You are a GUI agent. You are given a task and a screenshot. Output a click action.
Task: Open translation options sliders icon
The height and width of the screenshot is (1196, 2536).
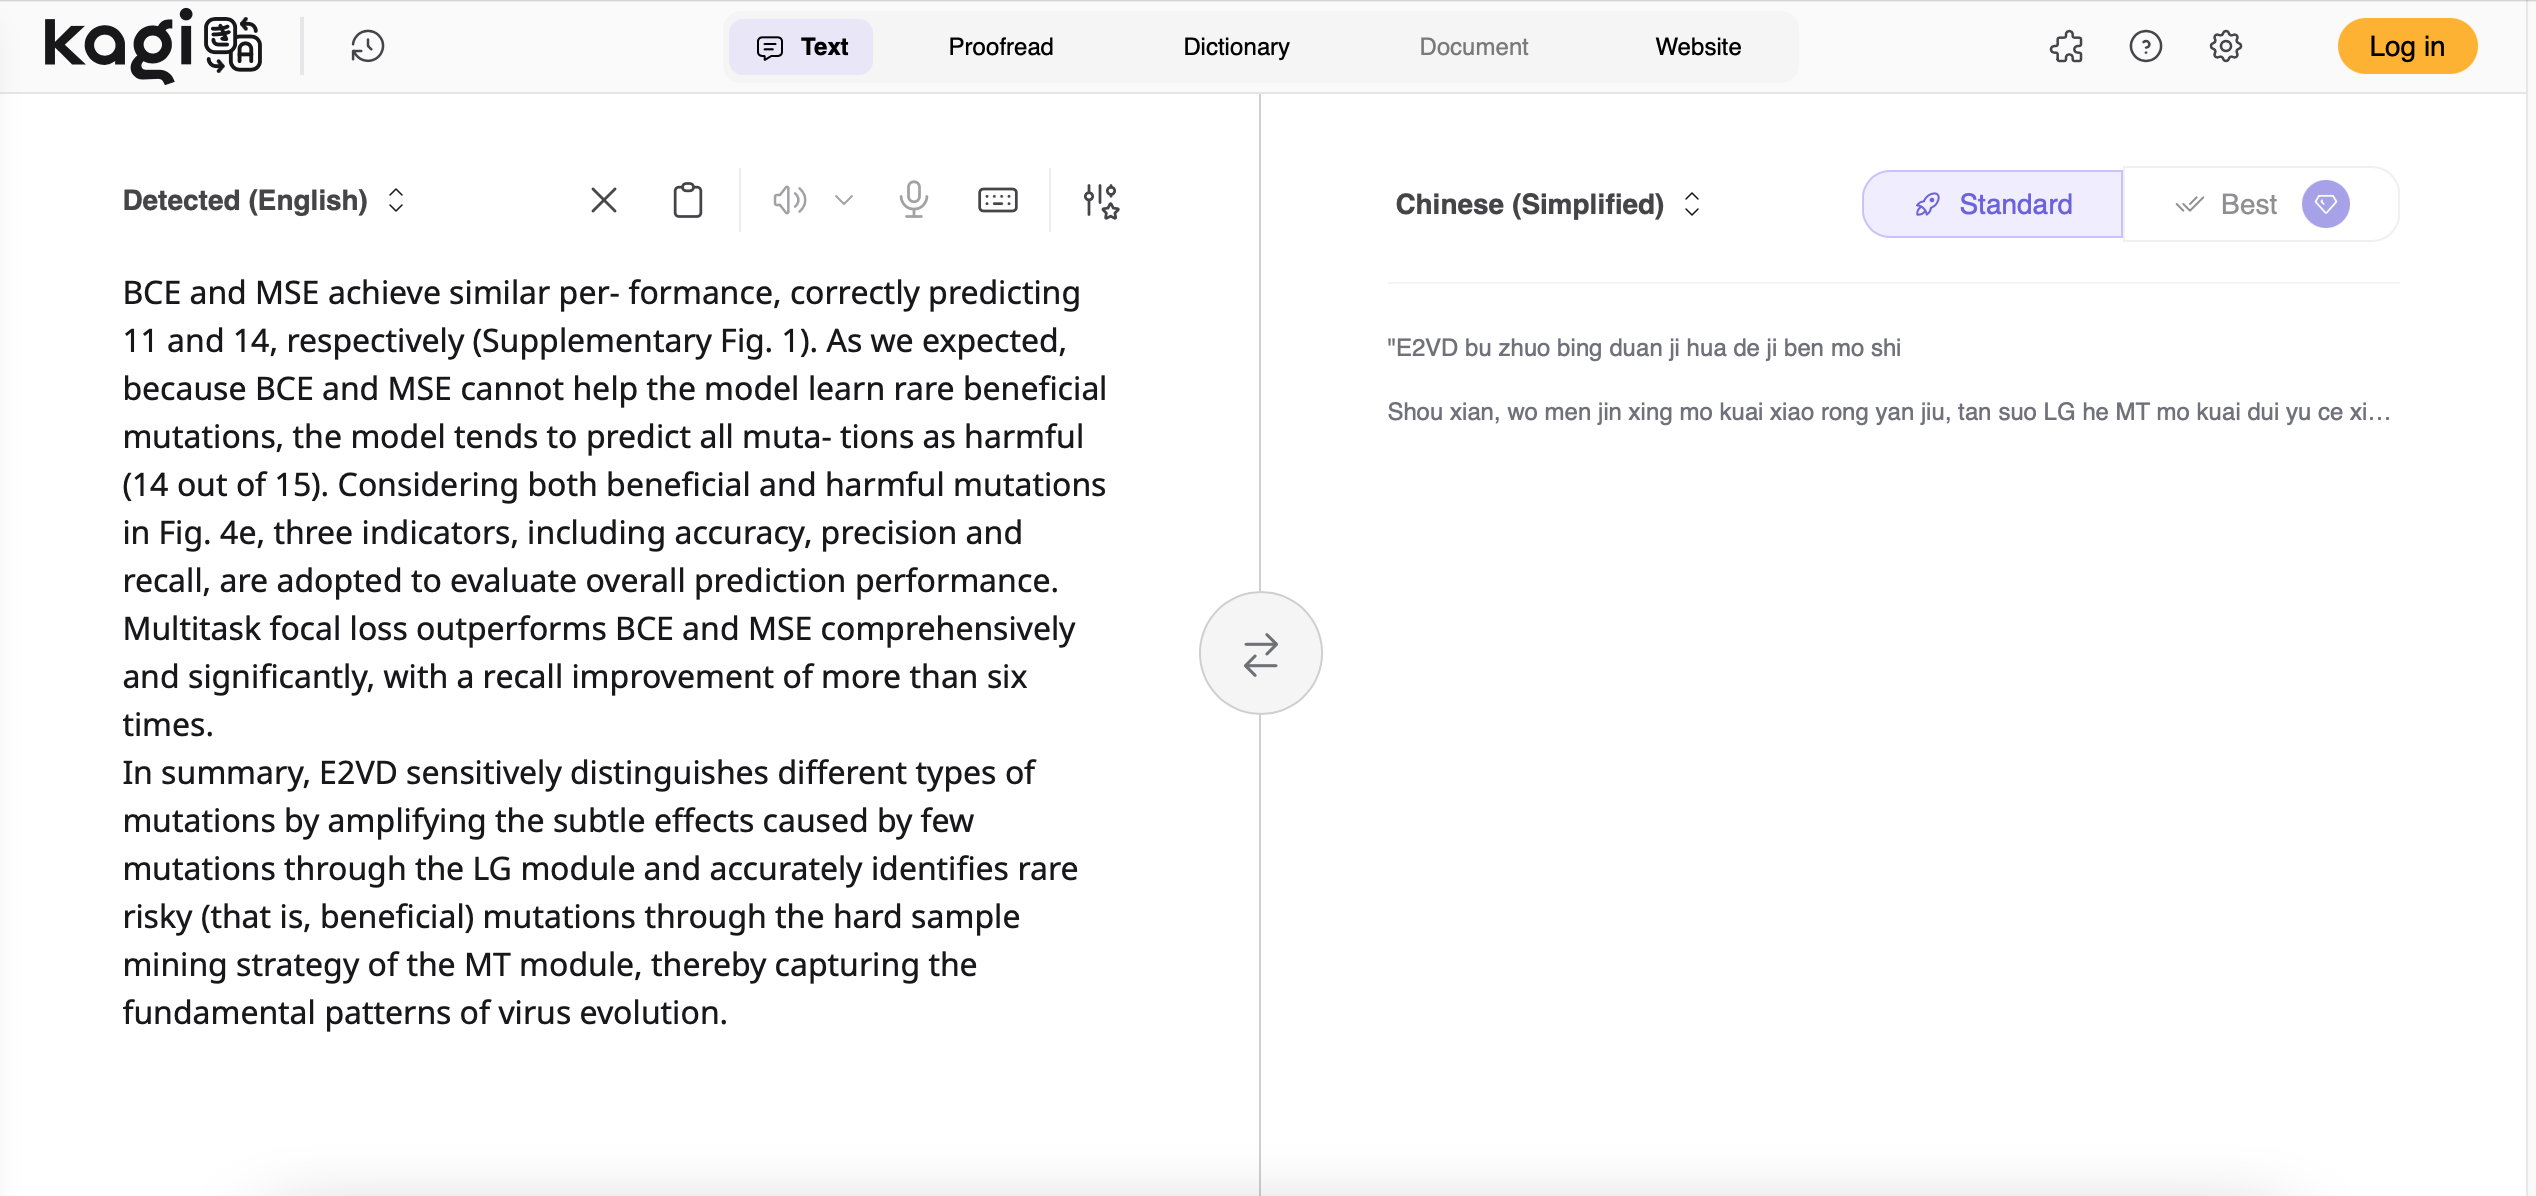1101,200
